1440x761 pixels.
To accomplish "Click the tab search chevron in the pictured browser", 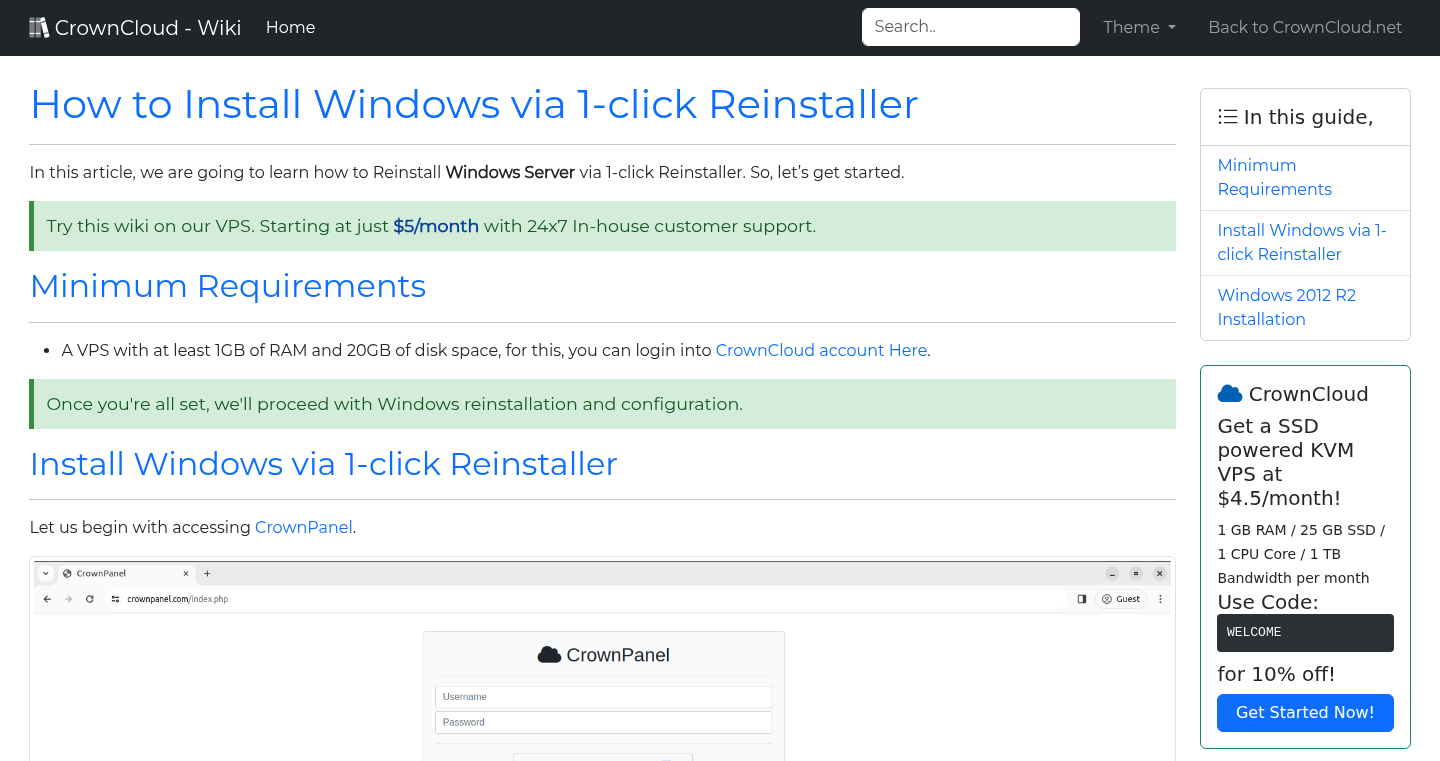I will pos(45,573).
